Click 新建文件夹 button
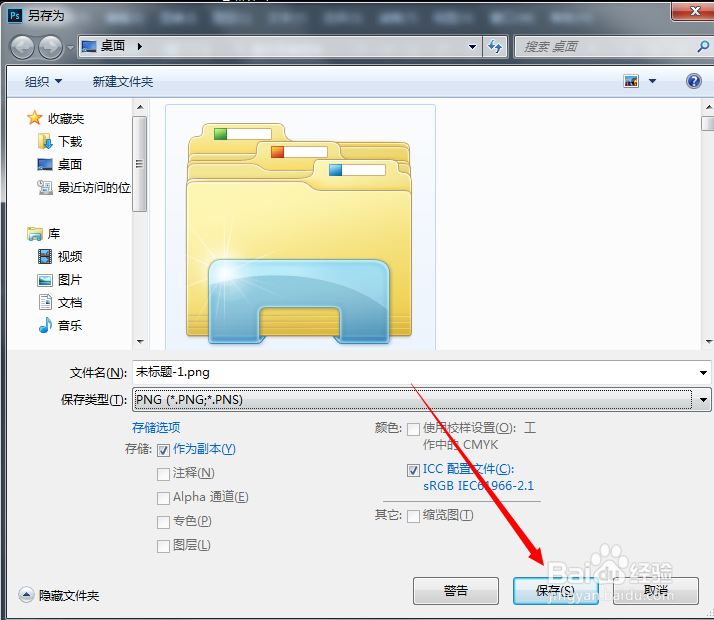 [122, 81]
